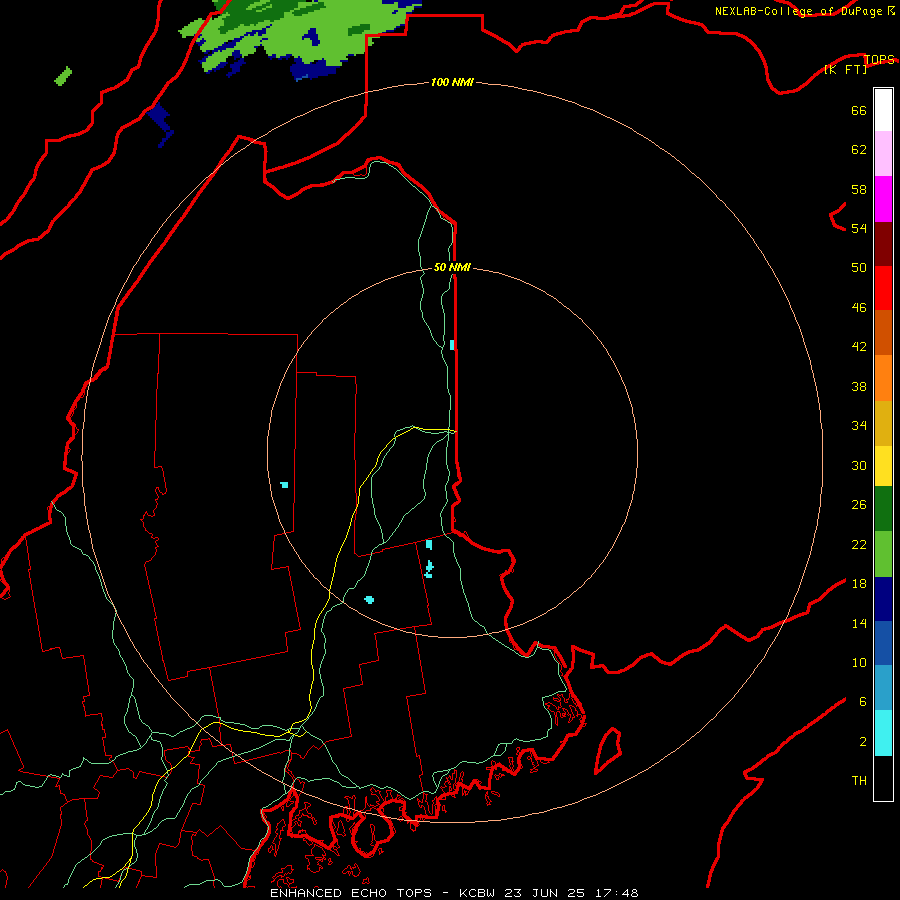The image size is (900, 900).
Task: Click the "62" legend value
Action: (x=859, y=150)
